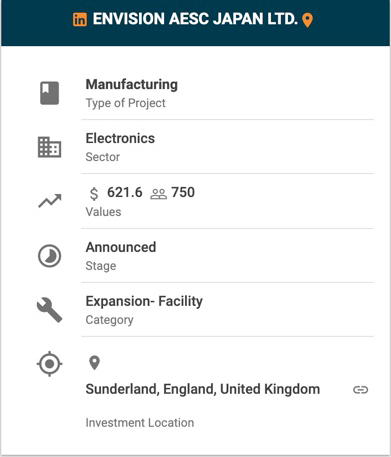Open the chain link icon beside location

361,390
